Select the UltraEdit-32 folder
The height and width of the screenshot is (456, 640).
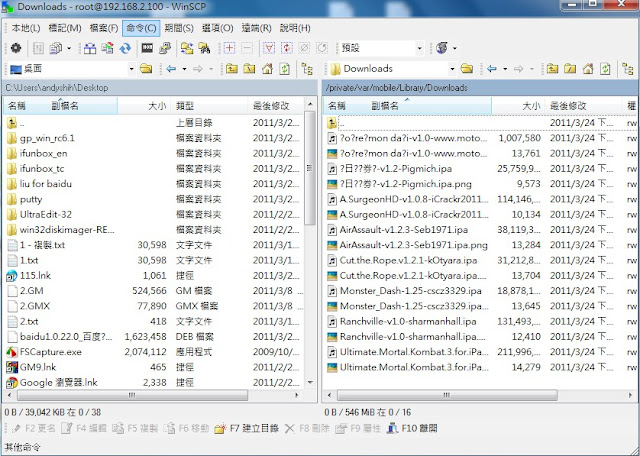45,215
